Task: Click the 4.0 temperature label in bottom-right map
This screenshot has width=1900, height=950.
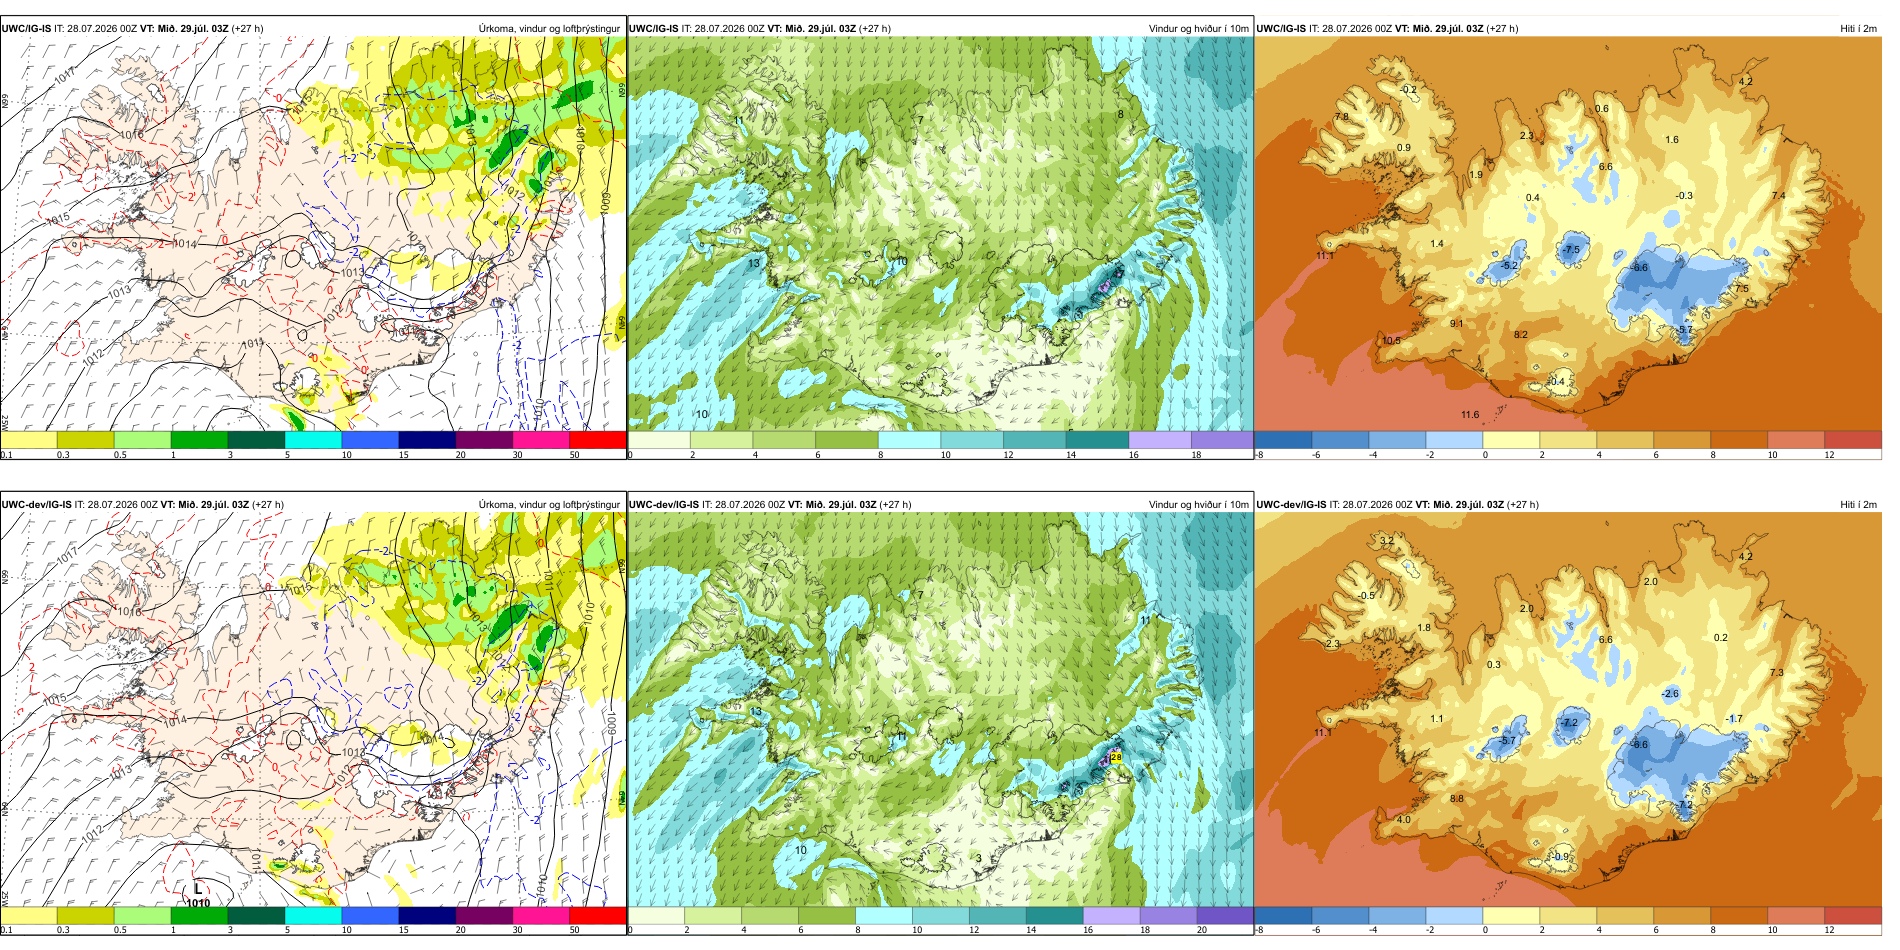Action: (1404, 819)
